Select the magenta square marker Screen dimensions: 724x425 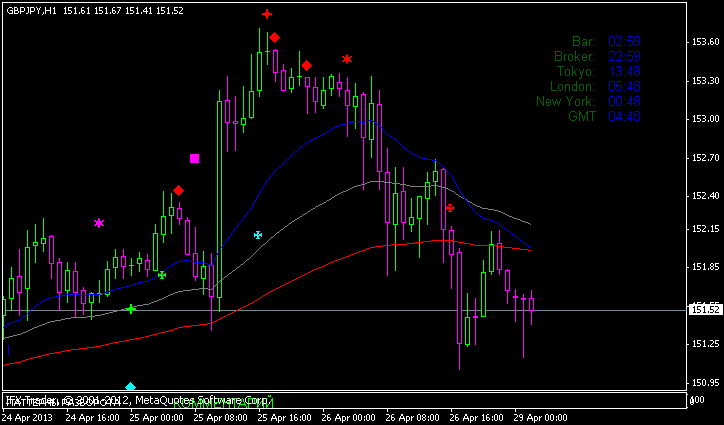click(x=194, y=158)
